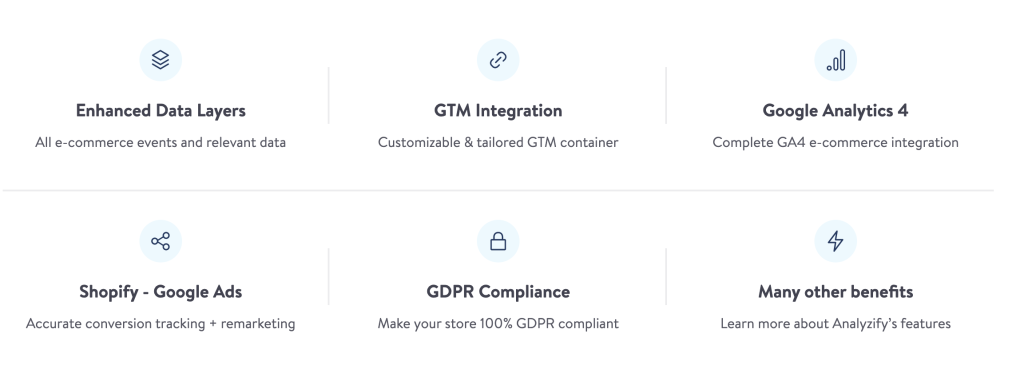Viewport: 1024px width, 389px height.
Task: Click 'Make your store 100% GDPR compliant' text
Action: click(x=498, y=324)
